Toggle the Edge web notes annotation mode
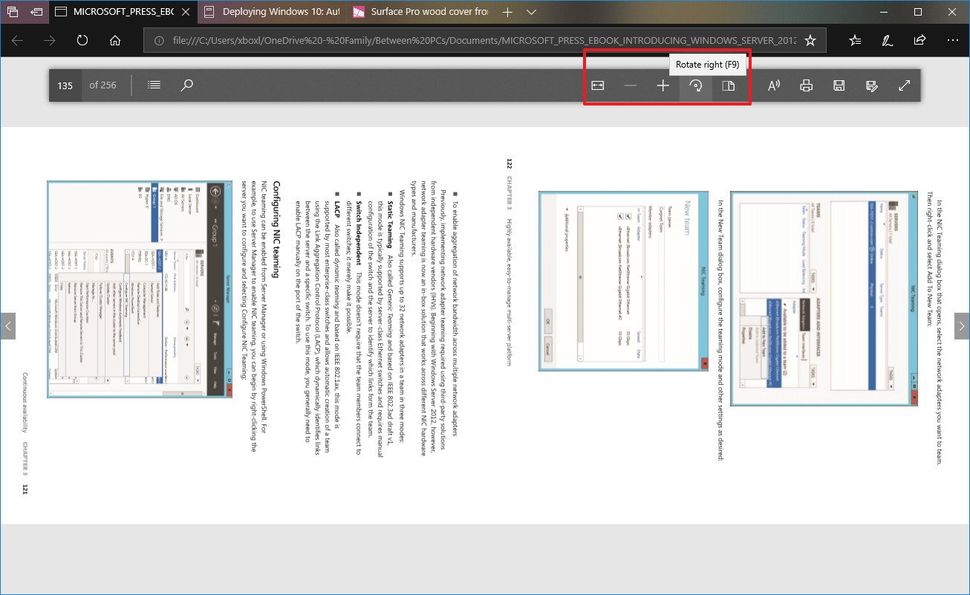The image size is (970, 595). (889, 40)
